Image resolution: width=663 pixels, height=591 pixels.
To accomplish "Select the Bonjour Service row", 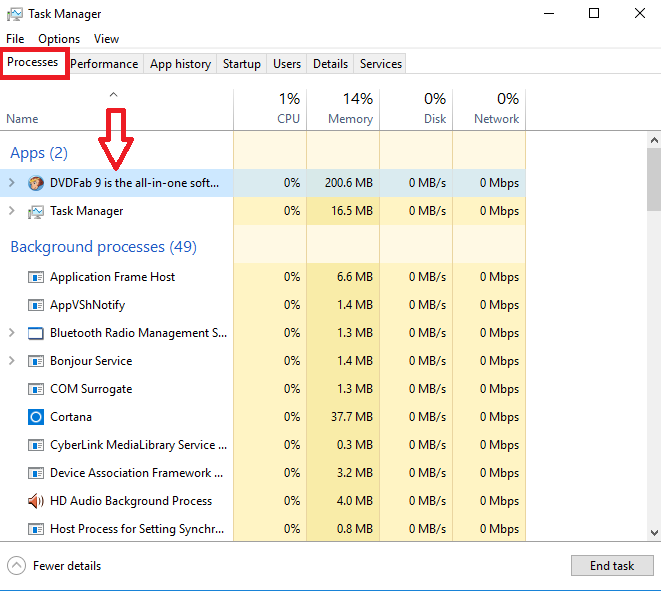I will [263, 361].
